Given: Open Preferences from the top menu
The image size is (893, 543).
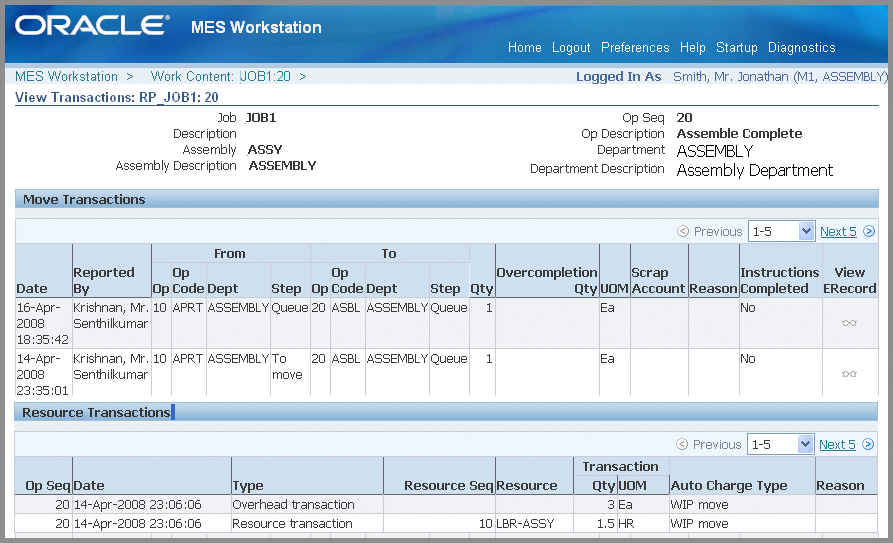Looking at the screenshot, I should click(x=635, y=48).
